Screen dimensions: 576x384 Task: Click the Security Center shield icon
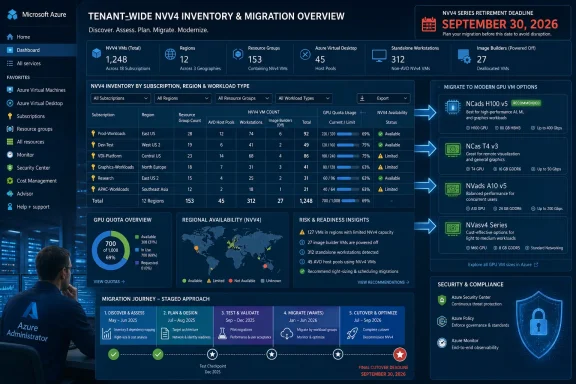(x=10, y=168)
